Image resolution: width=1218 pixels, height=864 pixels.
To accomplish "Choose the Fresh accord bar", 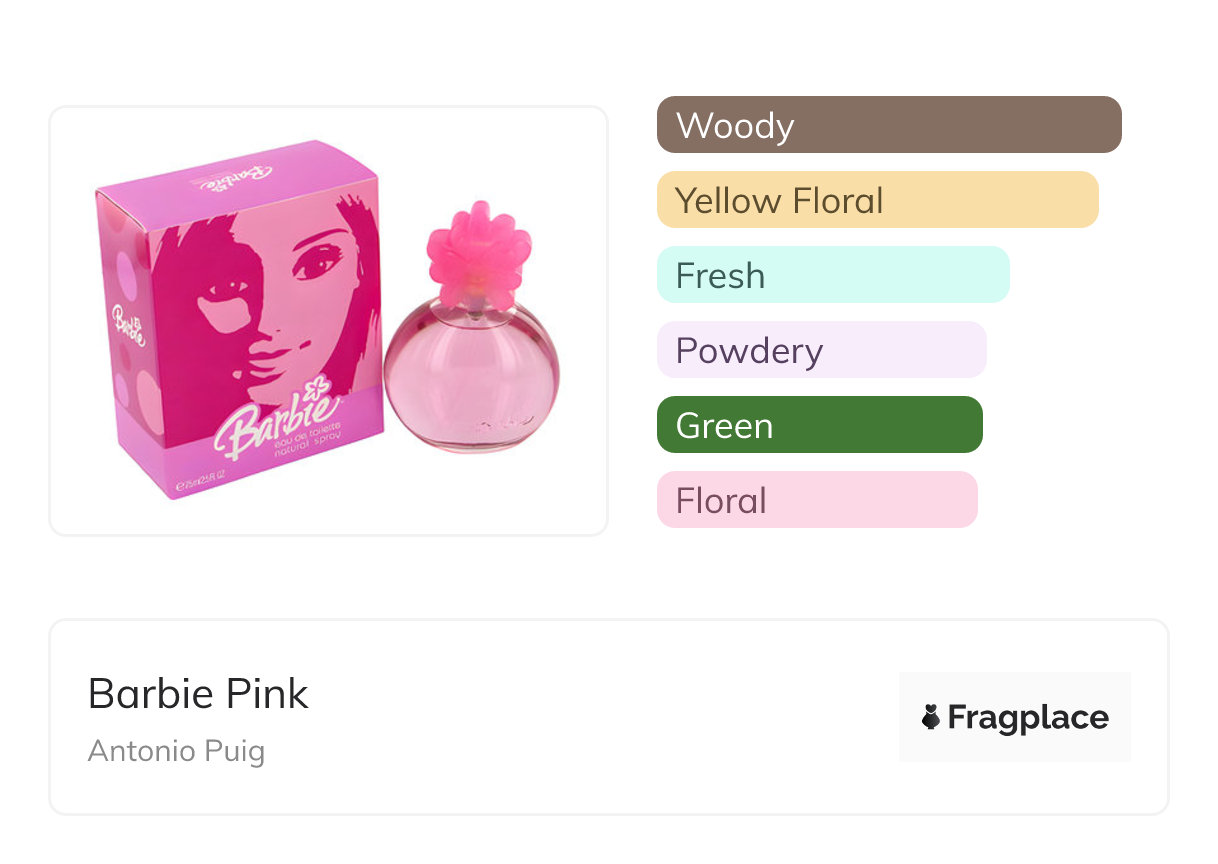I will tap(832, 275).
